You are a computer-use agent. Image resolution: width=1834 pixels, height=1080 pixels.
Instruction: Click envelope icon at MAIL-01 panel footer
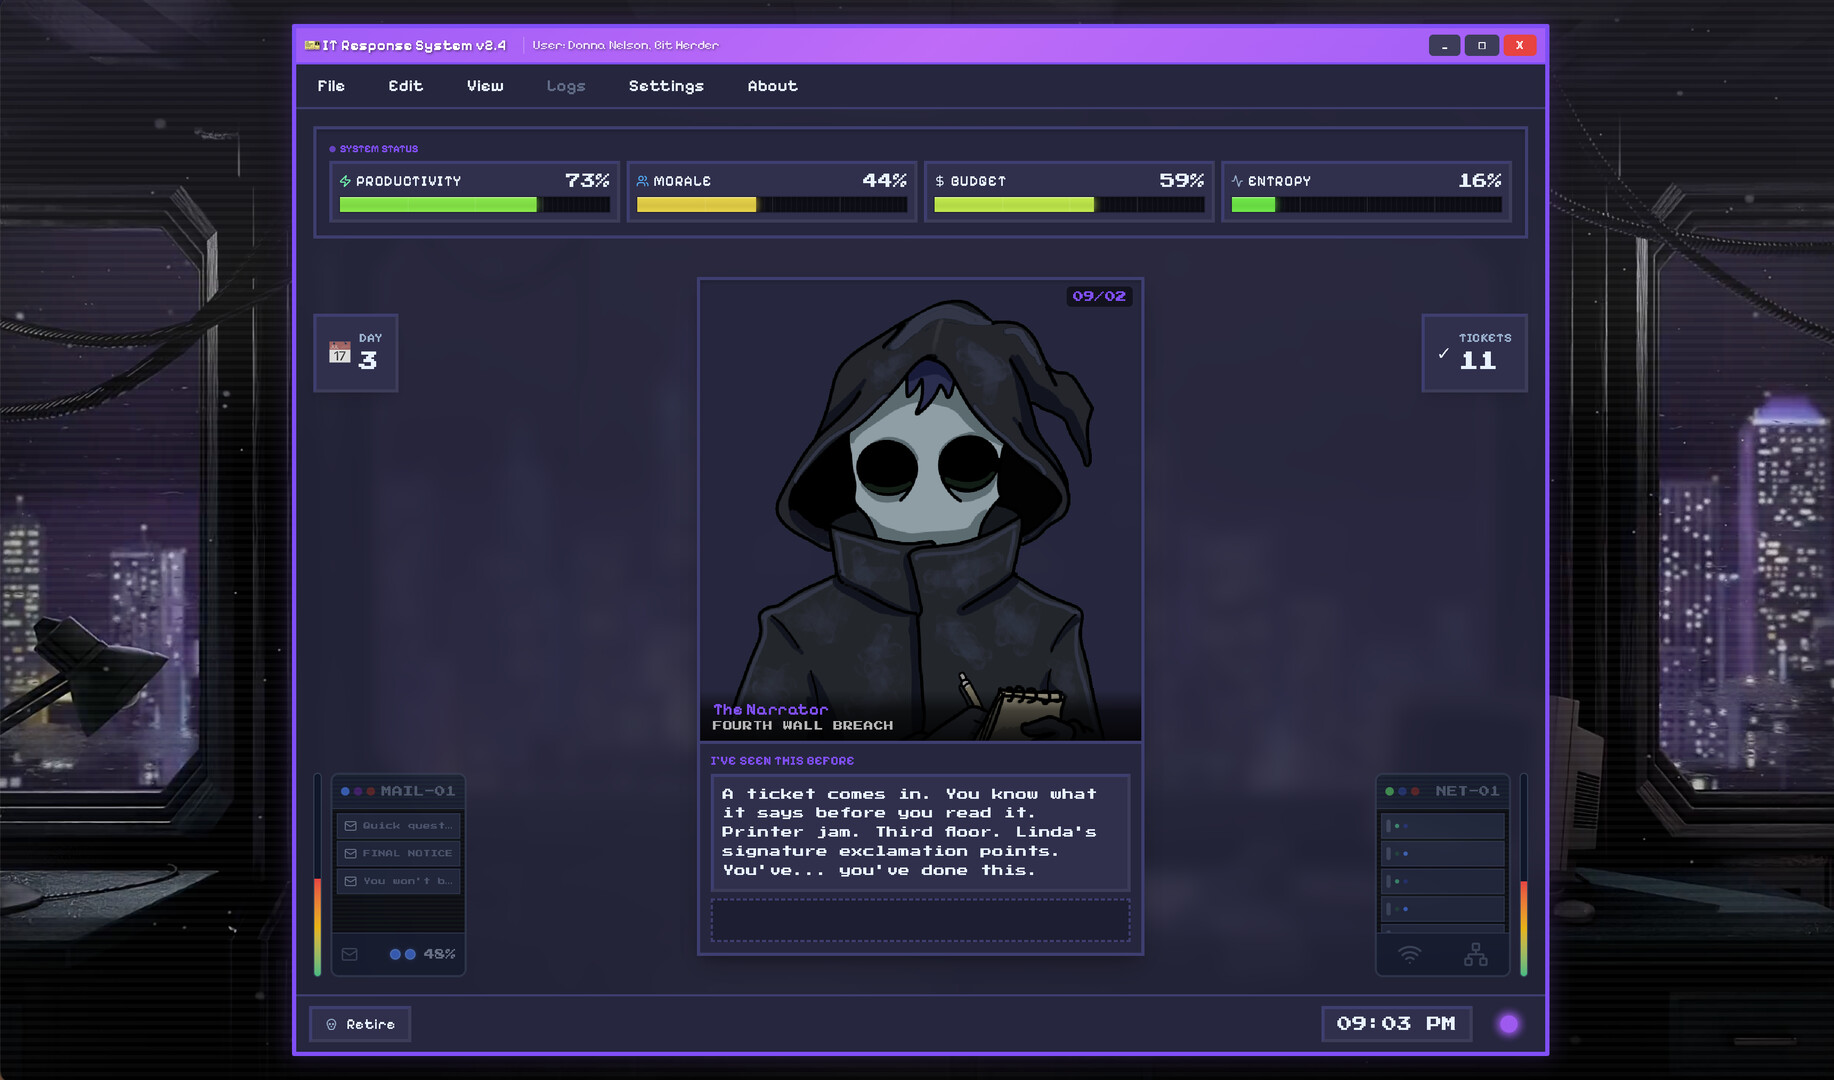[350, 954]
